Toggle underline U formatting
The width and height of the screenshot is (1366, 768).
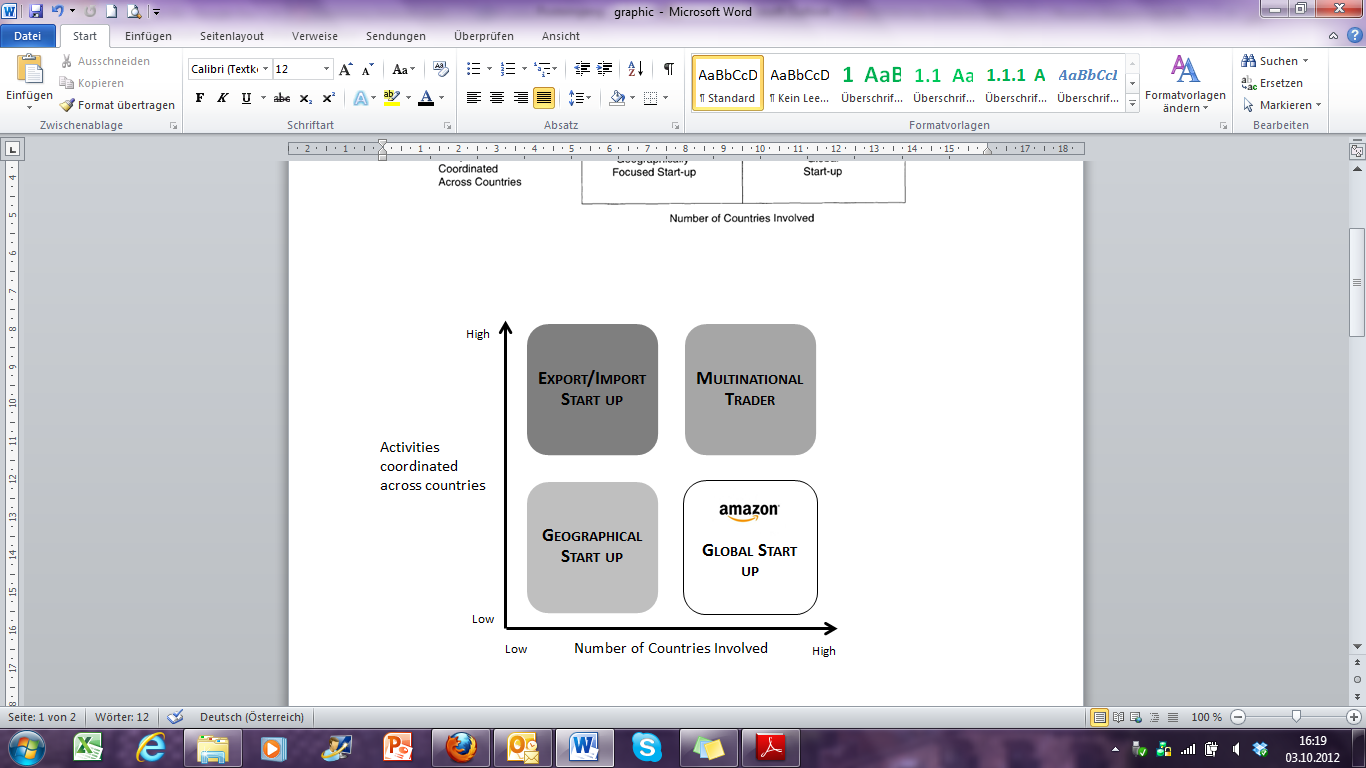coord(246,98)
